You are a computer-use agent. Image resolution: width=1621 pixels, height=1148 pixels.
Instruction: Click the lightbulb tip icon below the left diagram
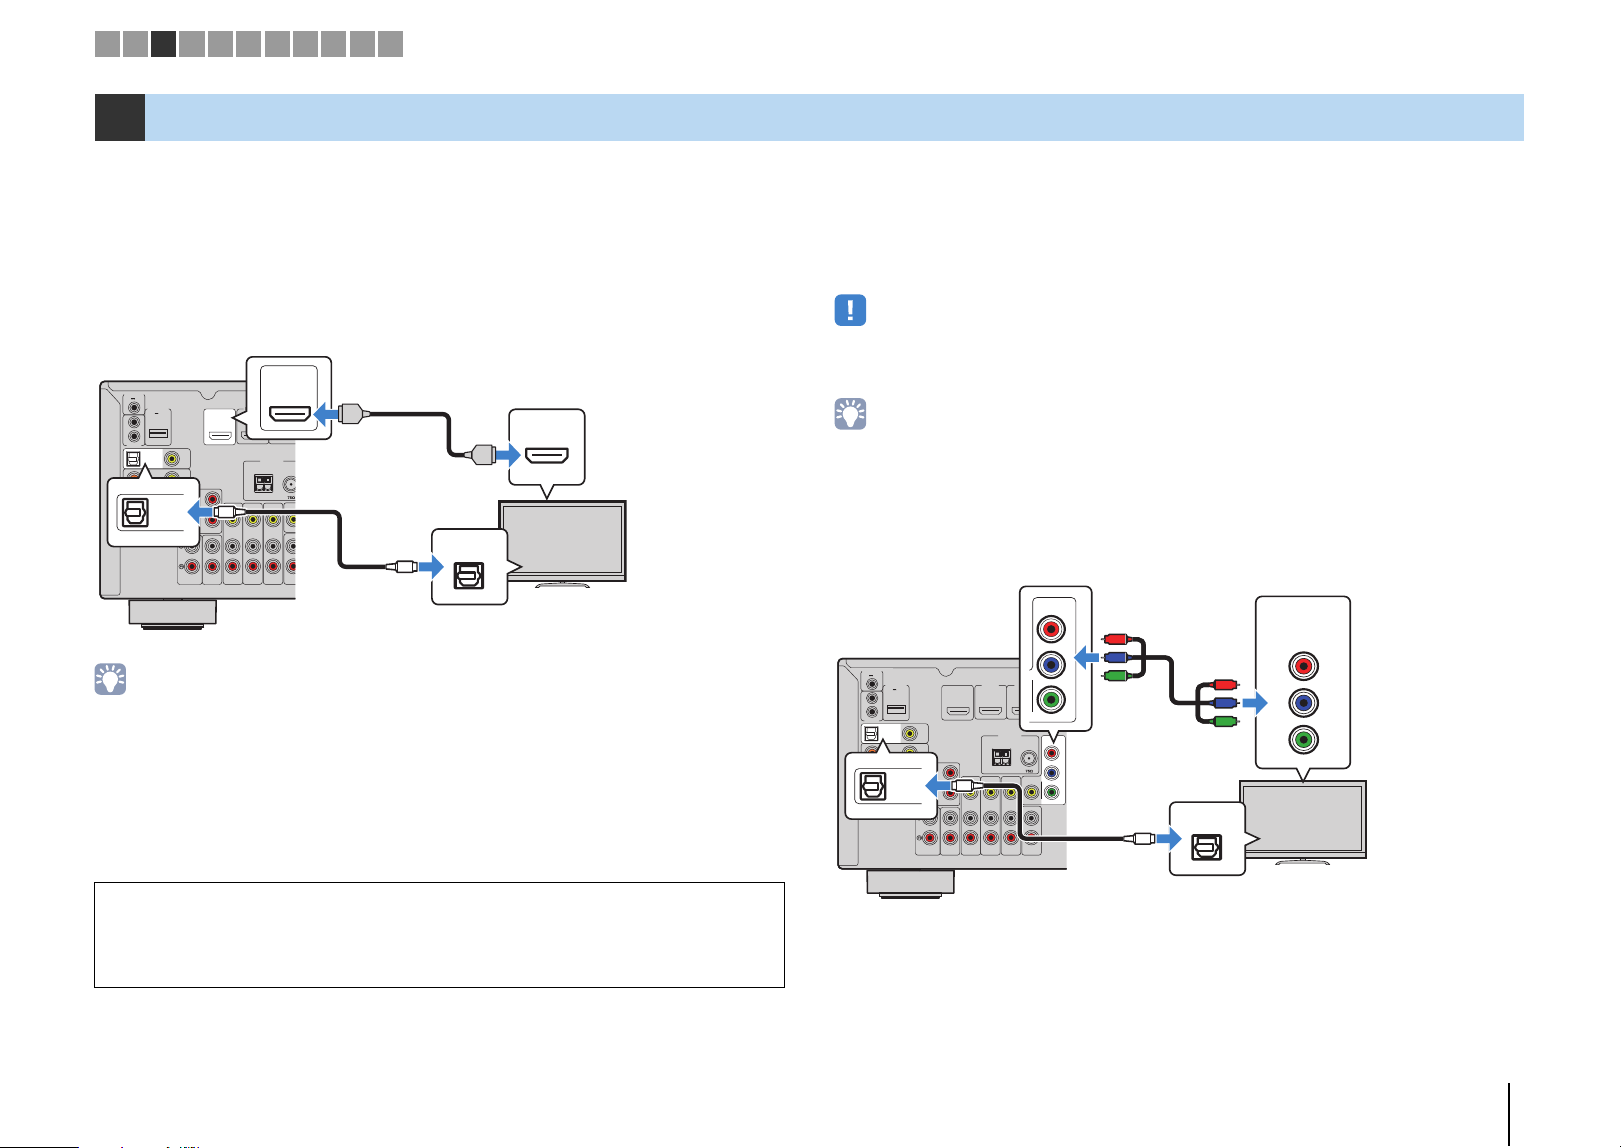coord(110,679)
